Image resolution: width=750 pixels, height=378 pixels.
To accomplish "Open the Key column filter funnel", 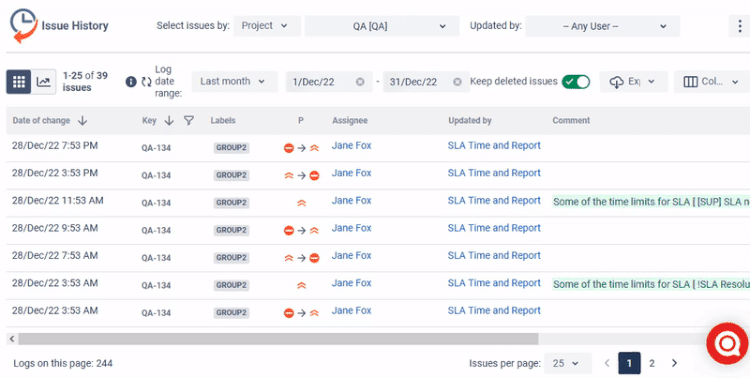I will (189, 121).
